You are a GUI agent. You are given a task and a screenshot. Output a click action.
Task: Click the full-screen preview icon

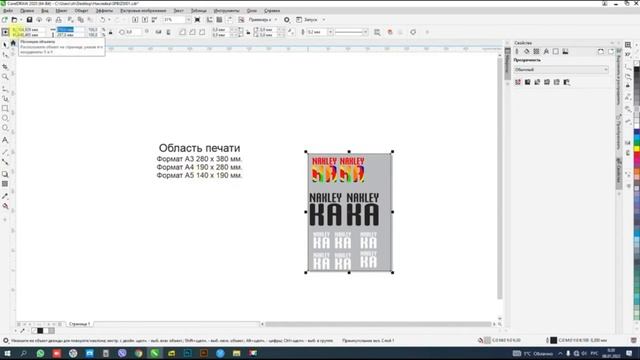coord(198,20)
